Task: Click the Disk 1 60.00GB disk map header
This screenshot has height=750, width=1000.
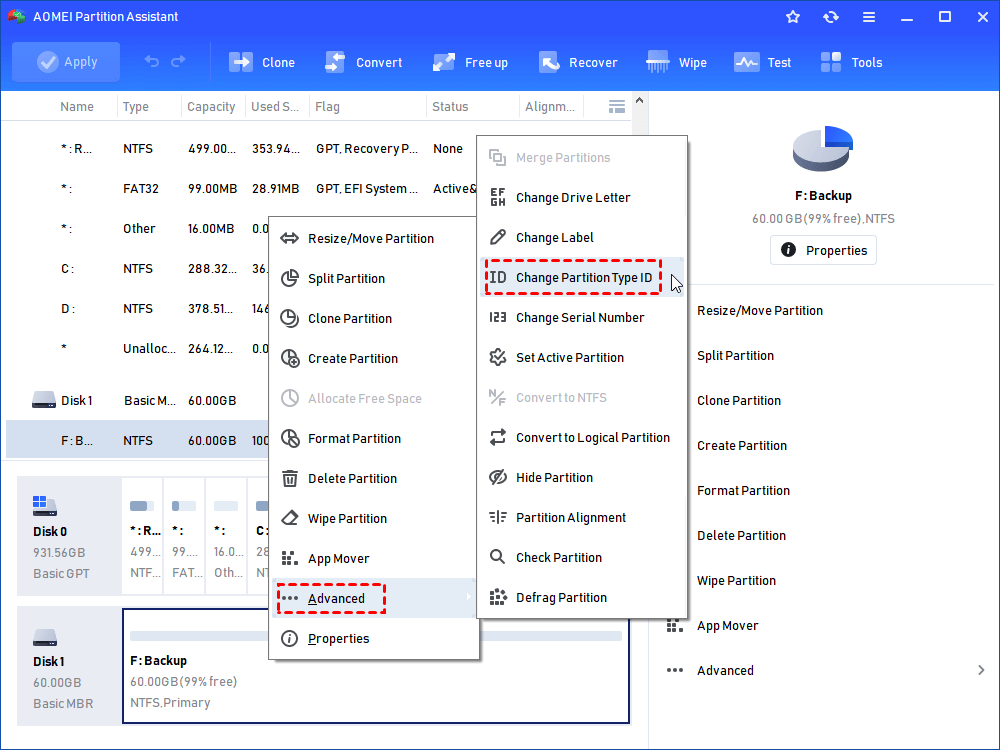Action: 69,666
